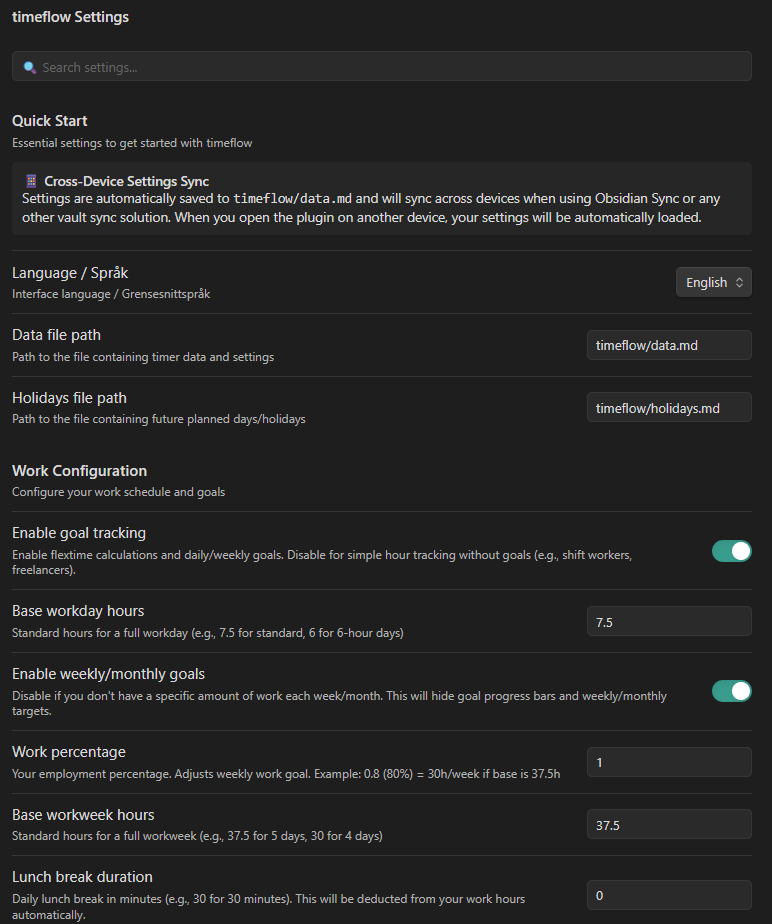The width and height of the screenshot is (772, 924).
Task: Click the Enable goal tracking label
Action: coord(79,533)
